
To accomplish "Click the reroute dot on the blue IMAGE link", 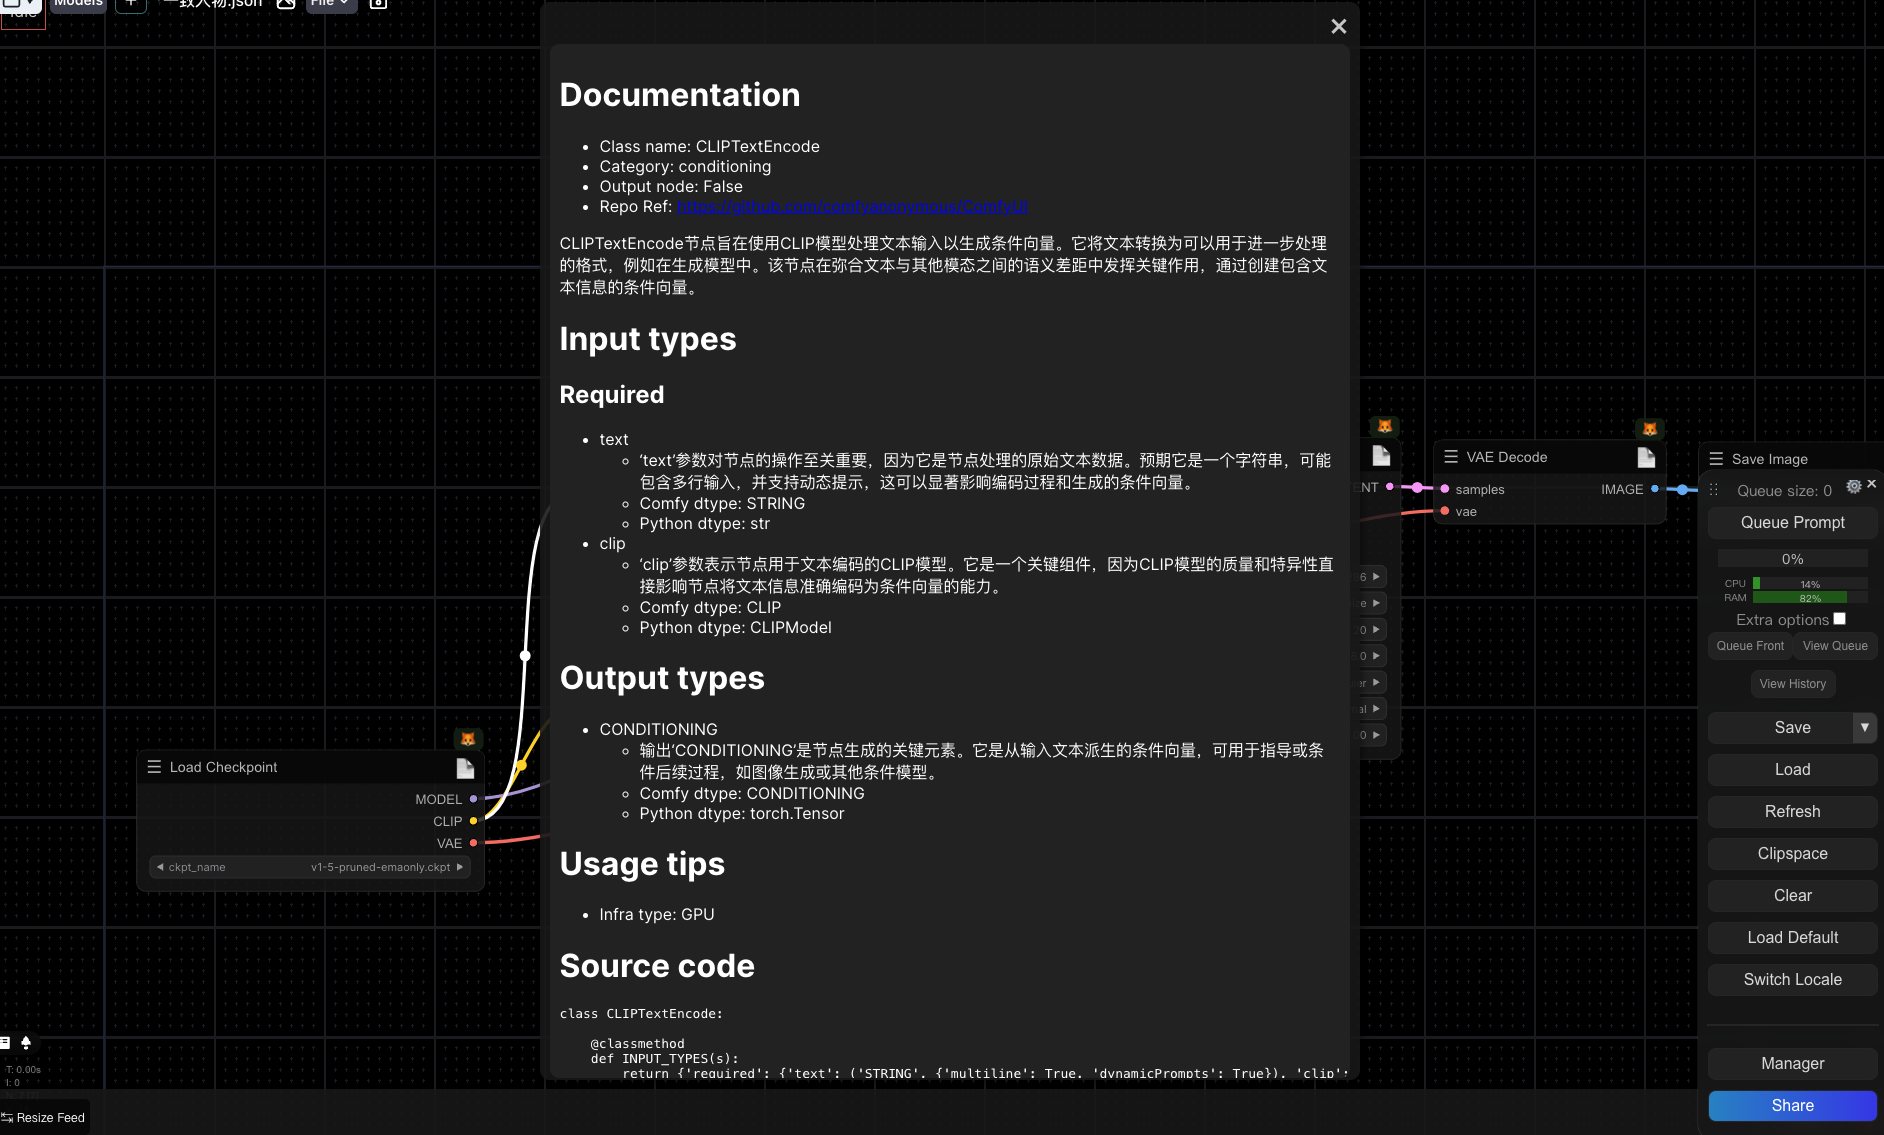I will point(1683,490).
